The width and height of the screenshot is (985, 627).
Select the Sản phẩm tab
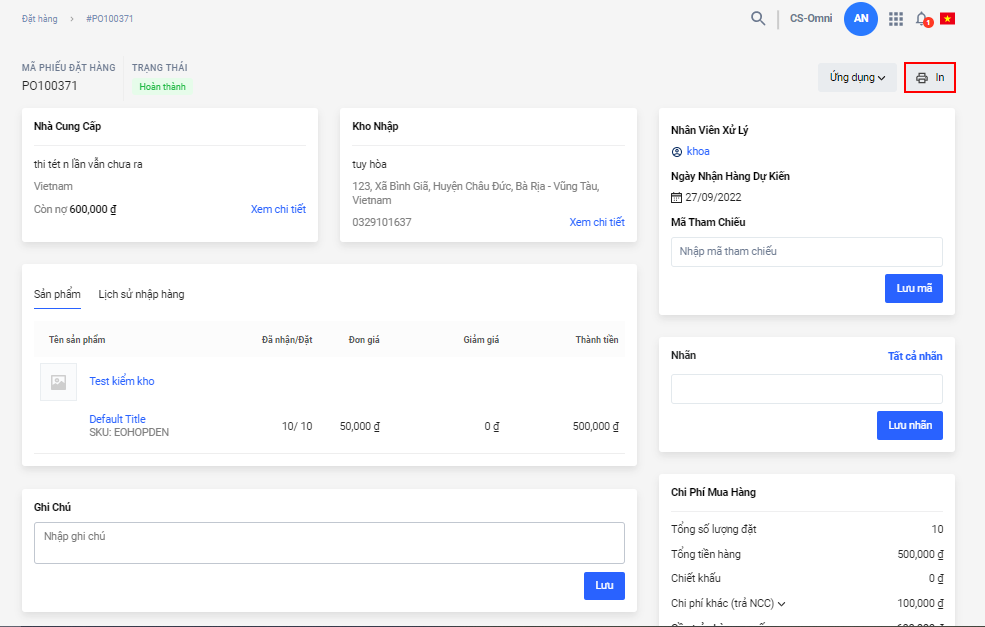[57, 294]
